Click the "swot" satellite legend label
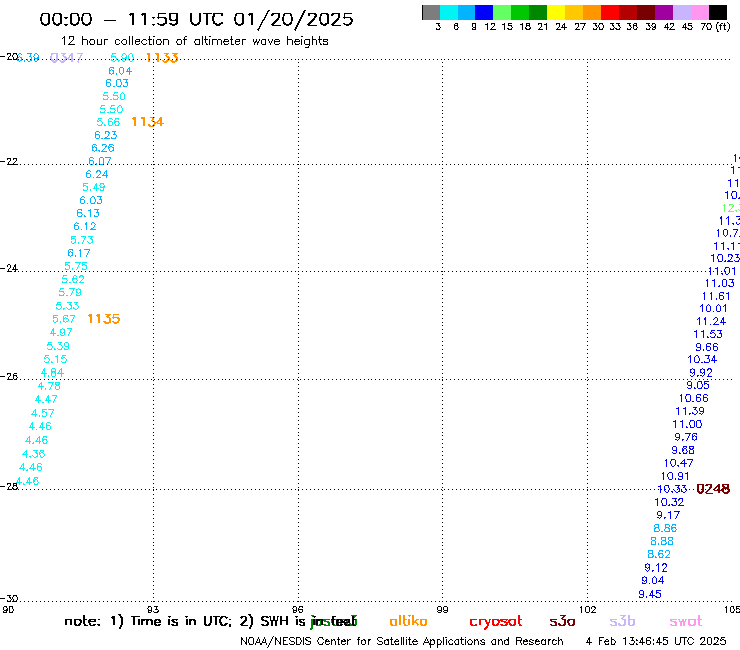This screenshot has height=650, width=740. (x=686, y=621)
